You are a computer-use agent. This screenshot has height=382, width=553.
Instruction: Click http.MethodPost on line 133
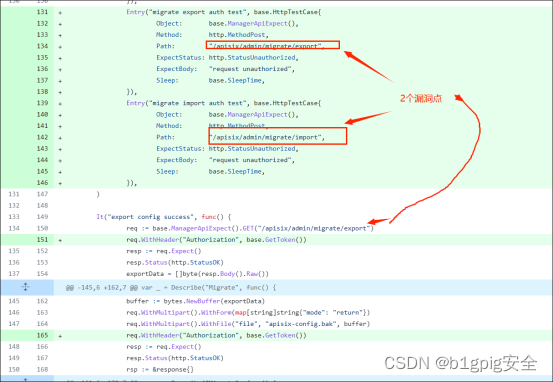tap(238, 35)
